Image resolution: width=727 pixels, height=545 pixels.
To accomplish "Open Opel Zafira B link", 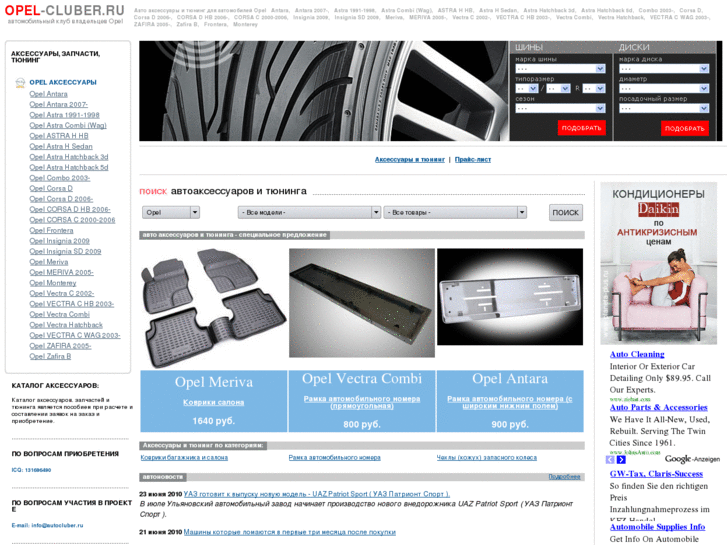I will pyautogui.click(x=50, y=357).
